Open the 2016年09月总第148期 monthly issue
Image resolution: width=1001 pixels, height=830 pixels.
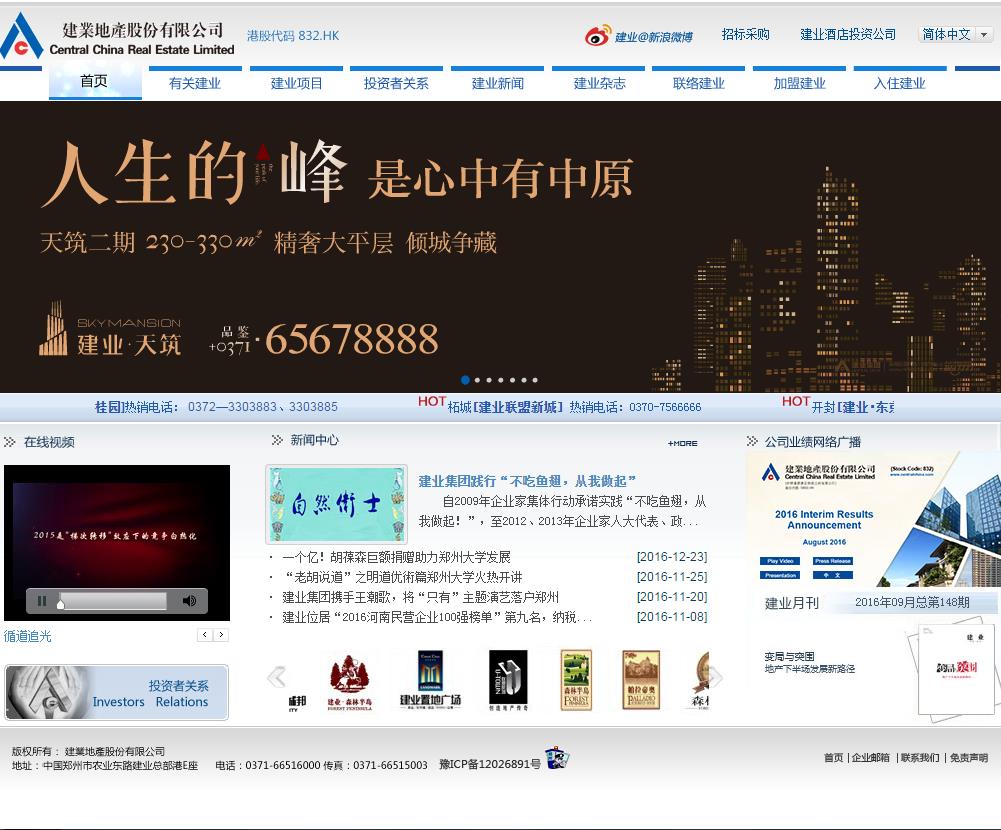(x=912, y=602)
